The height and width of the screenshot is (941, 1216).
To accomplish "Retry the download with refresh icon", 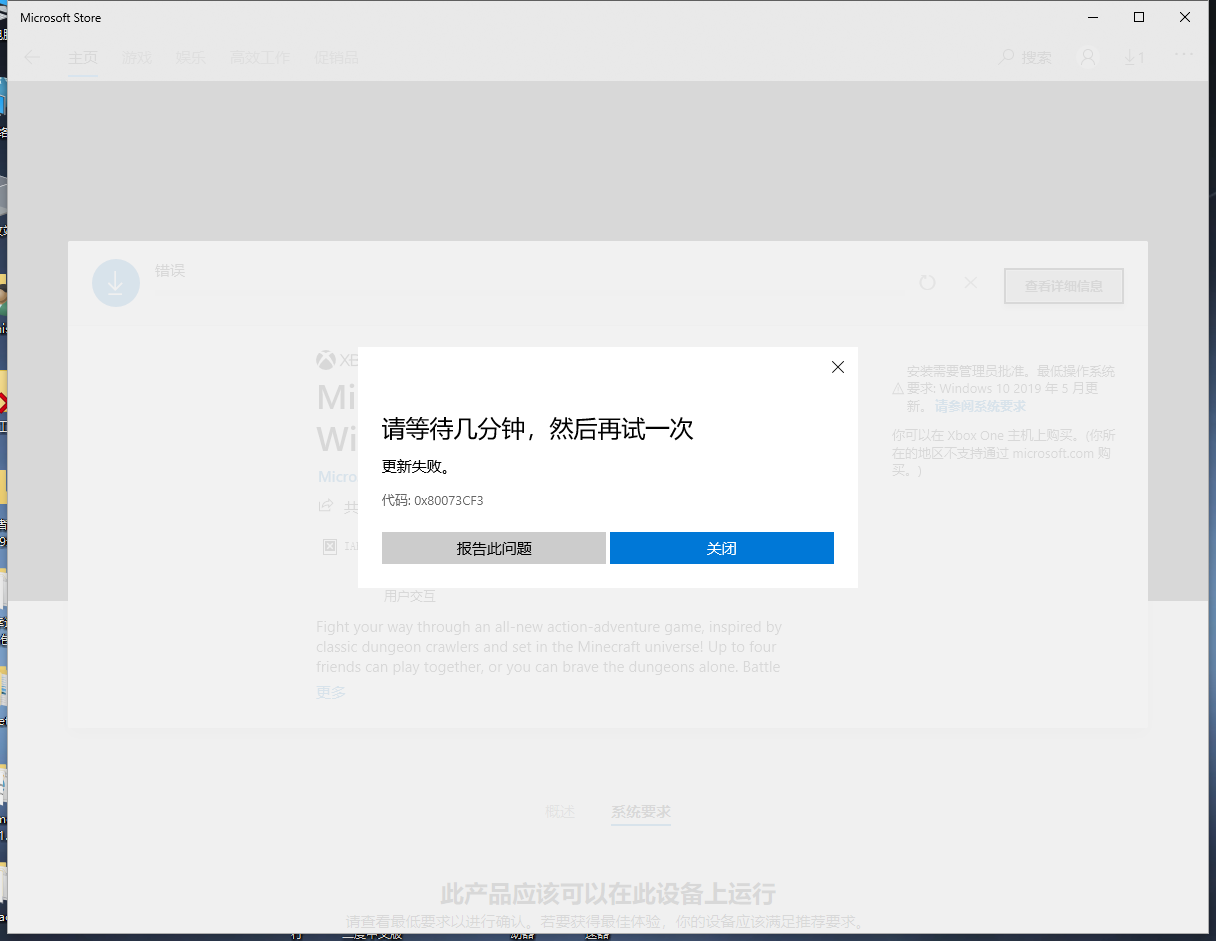I will coord(928,283).
